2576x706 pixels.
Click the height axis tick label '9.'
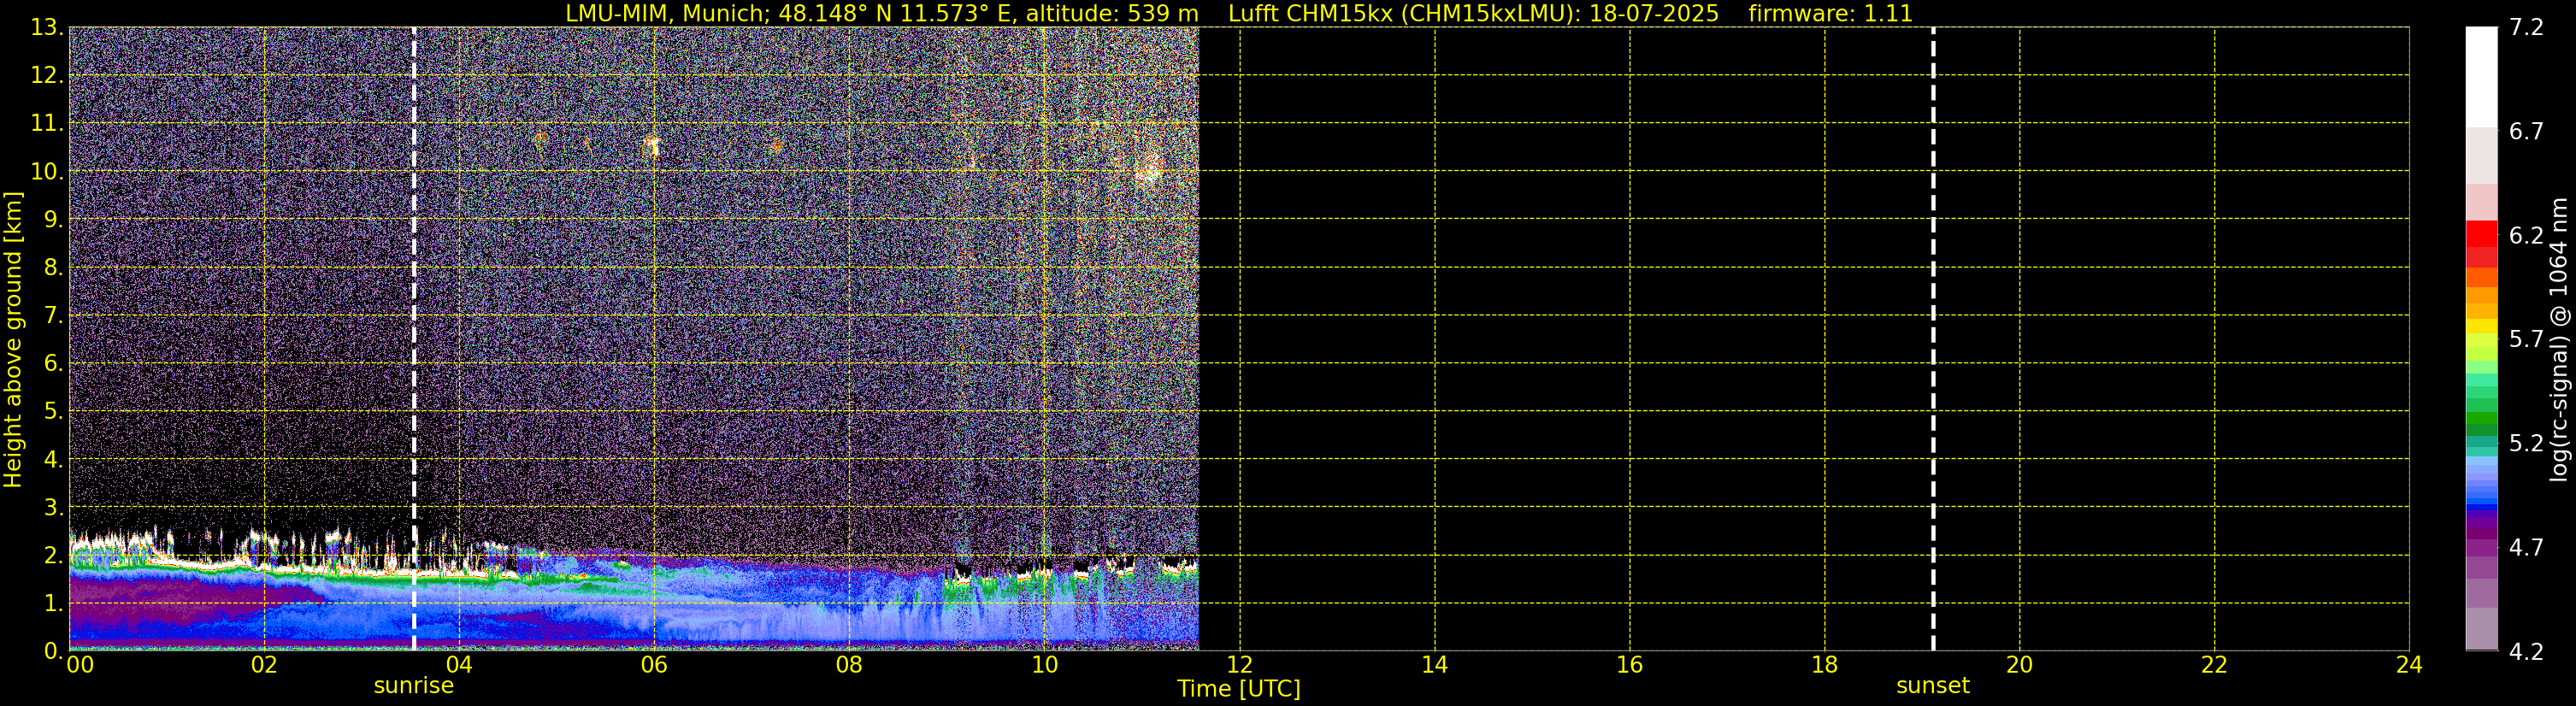(x=53, y=220)
